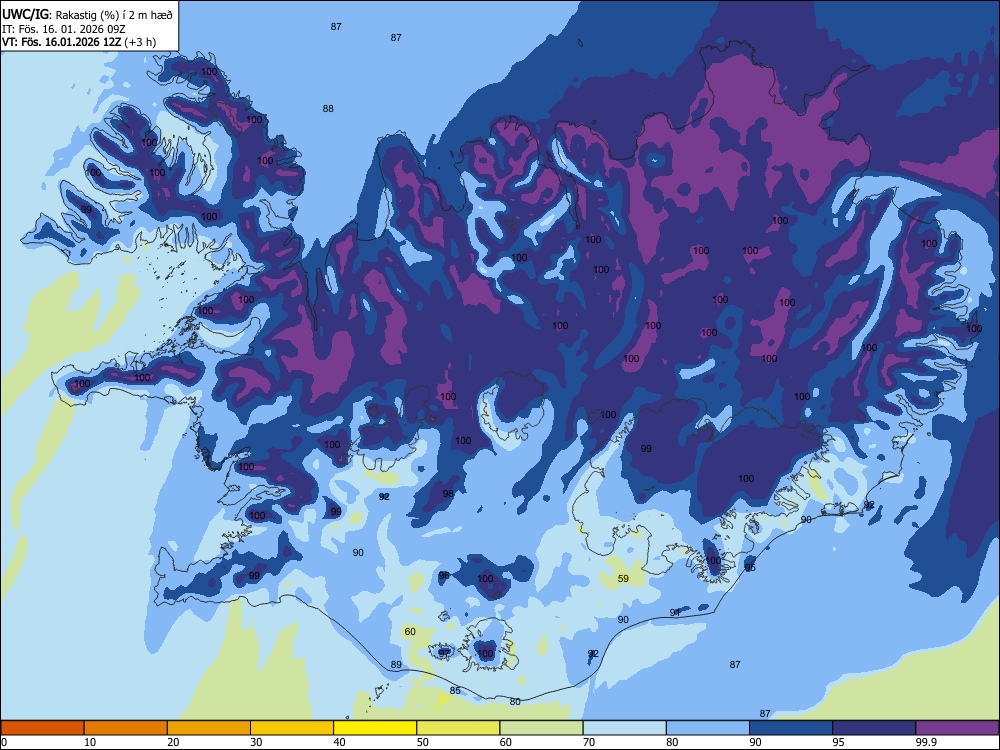This screenshot has height=750, width=1000.
Task: Click the map title 'Rakastig (%) í 2 m hæð'
Action: point(114,15)
